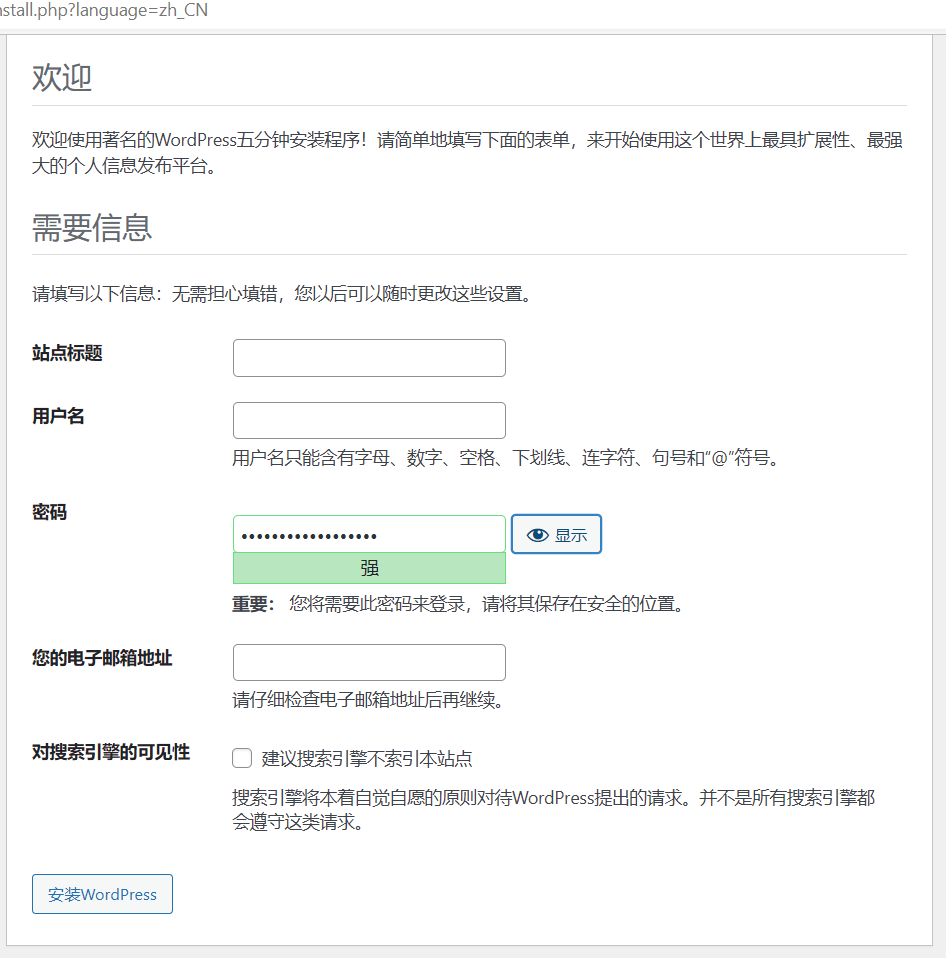Image resolution: width=946 pixels, height=958 pixels.
Task: Click the 您的电子邮箱地址 label
Action: click(102, 658)
